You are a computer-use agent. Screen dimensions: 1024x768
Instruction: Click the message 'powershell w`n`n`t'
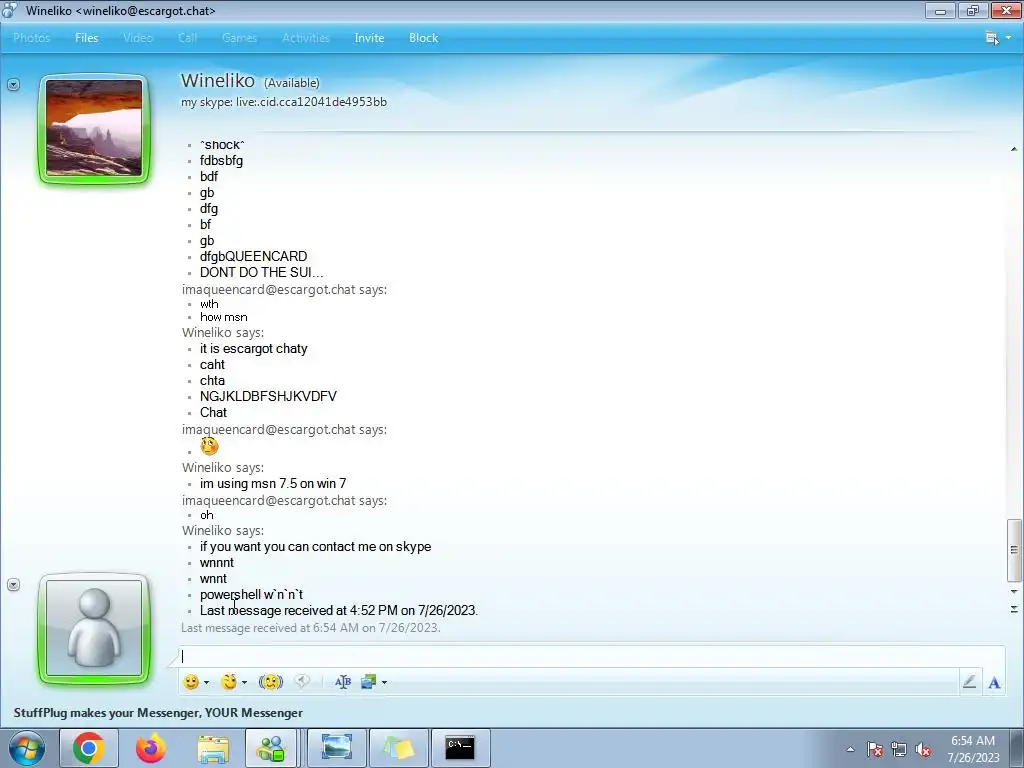(x=251, y=594)
